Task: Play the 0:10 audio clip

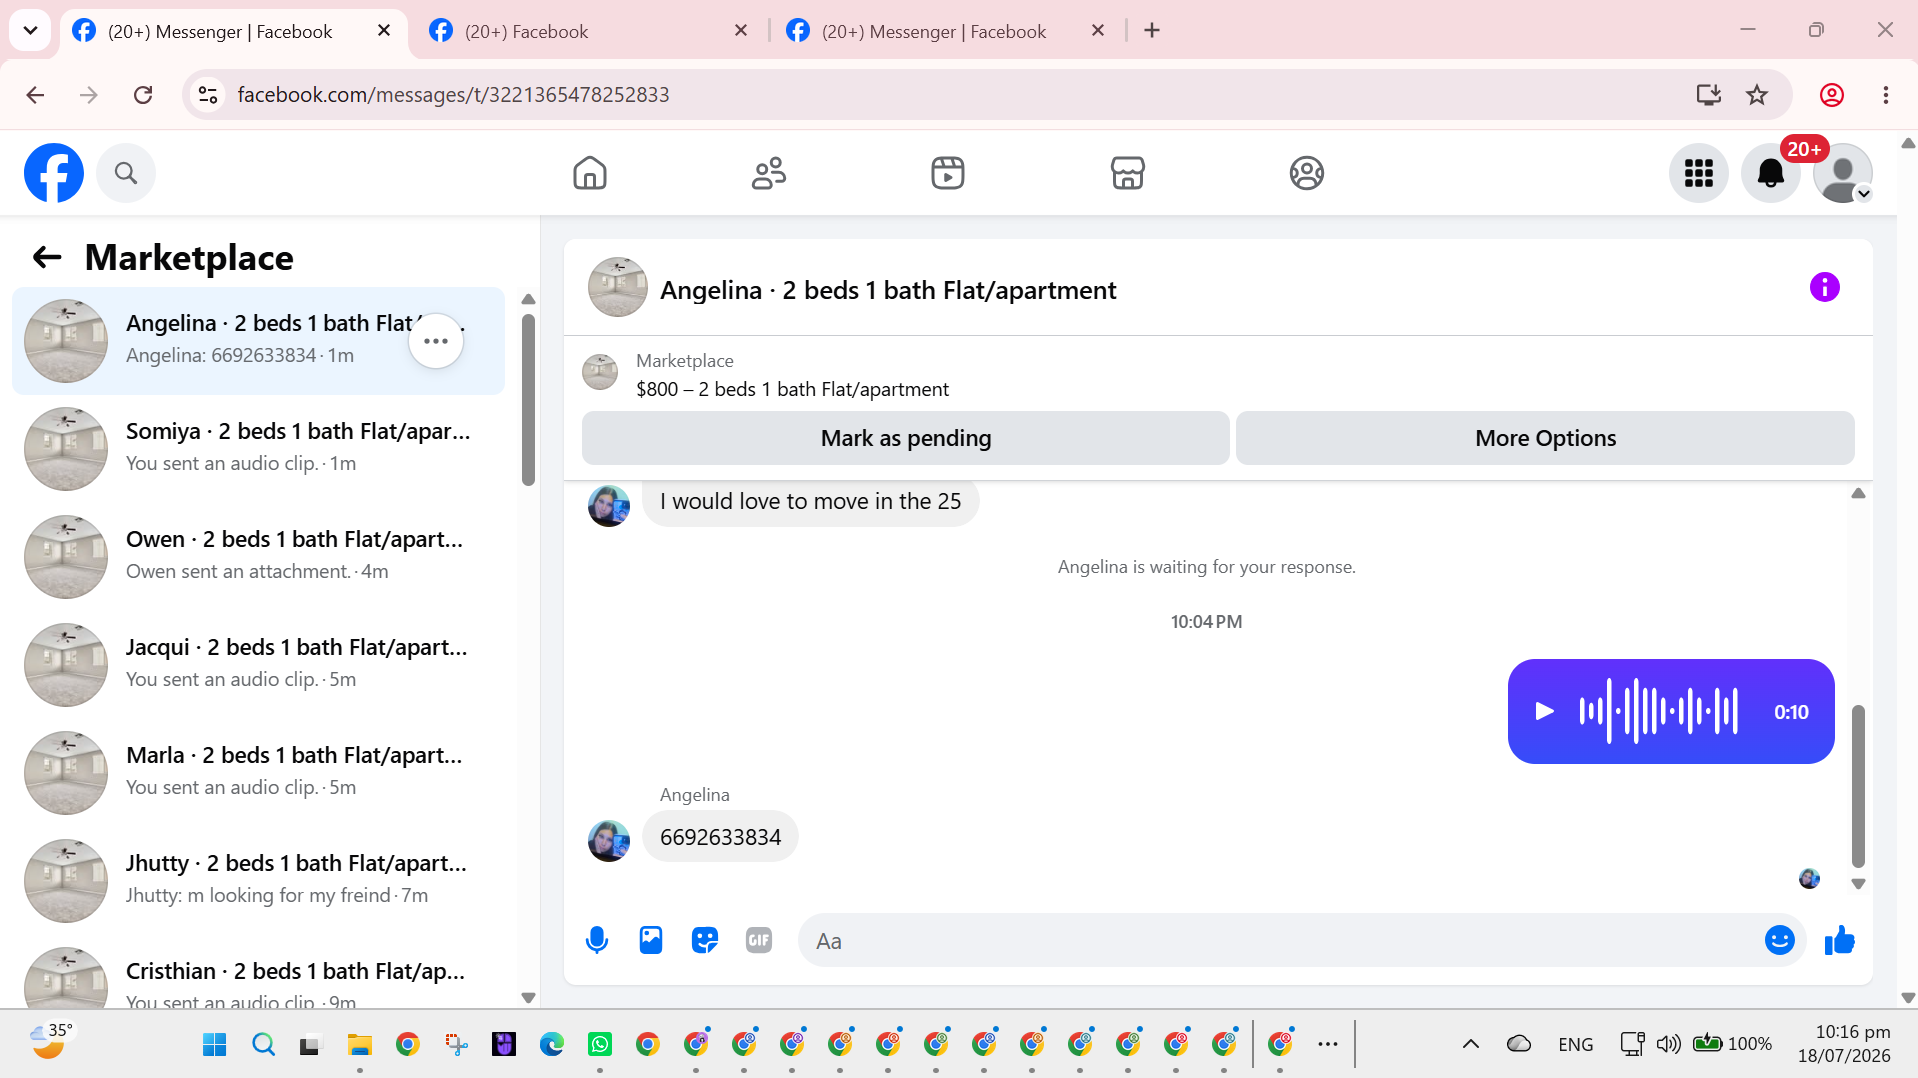Action: 1544,711
